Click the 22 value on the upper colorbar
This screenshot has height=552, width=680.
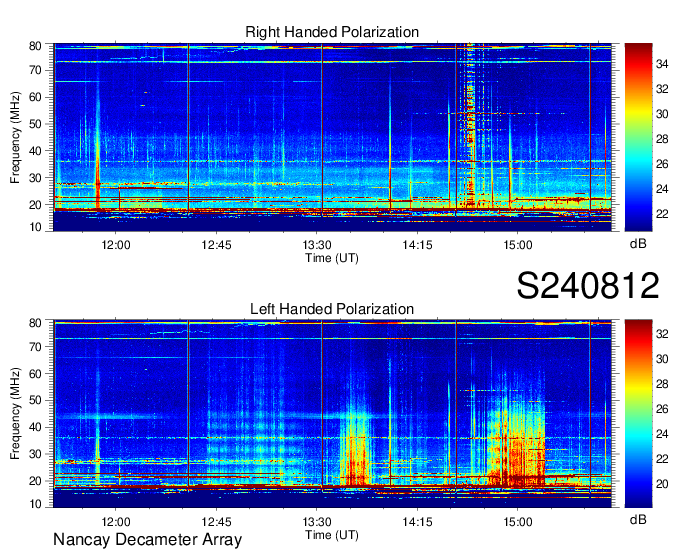click(x=662, y=214)
